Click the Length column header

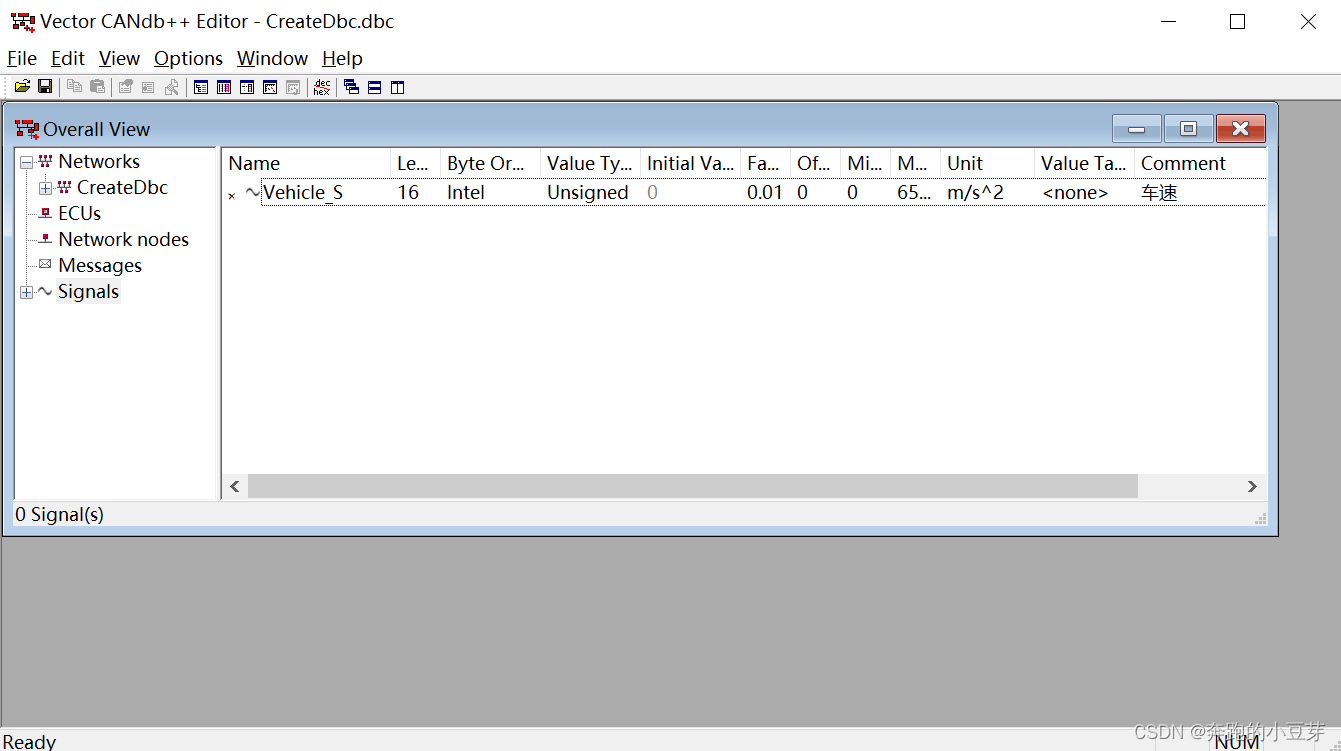[x=415, y=163]
